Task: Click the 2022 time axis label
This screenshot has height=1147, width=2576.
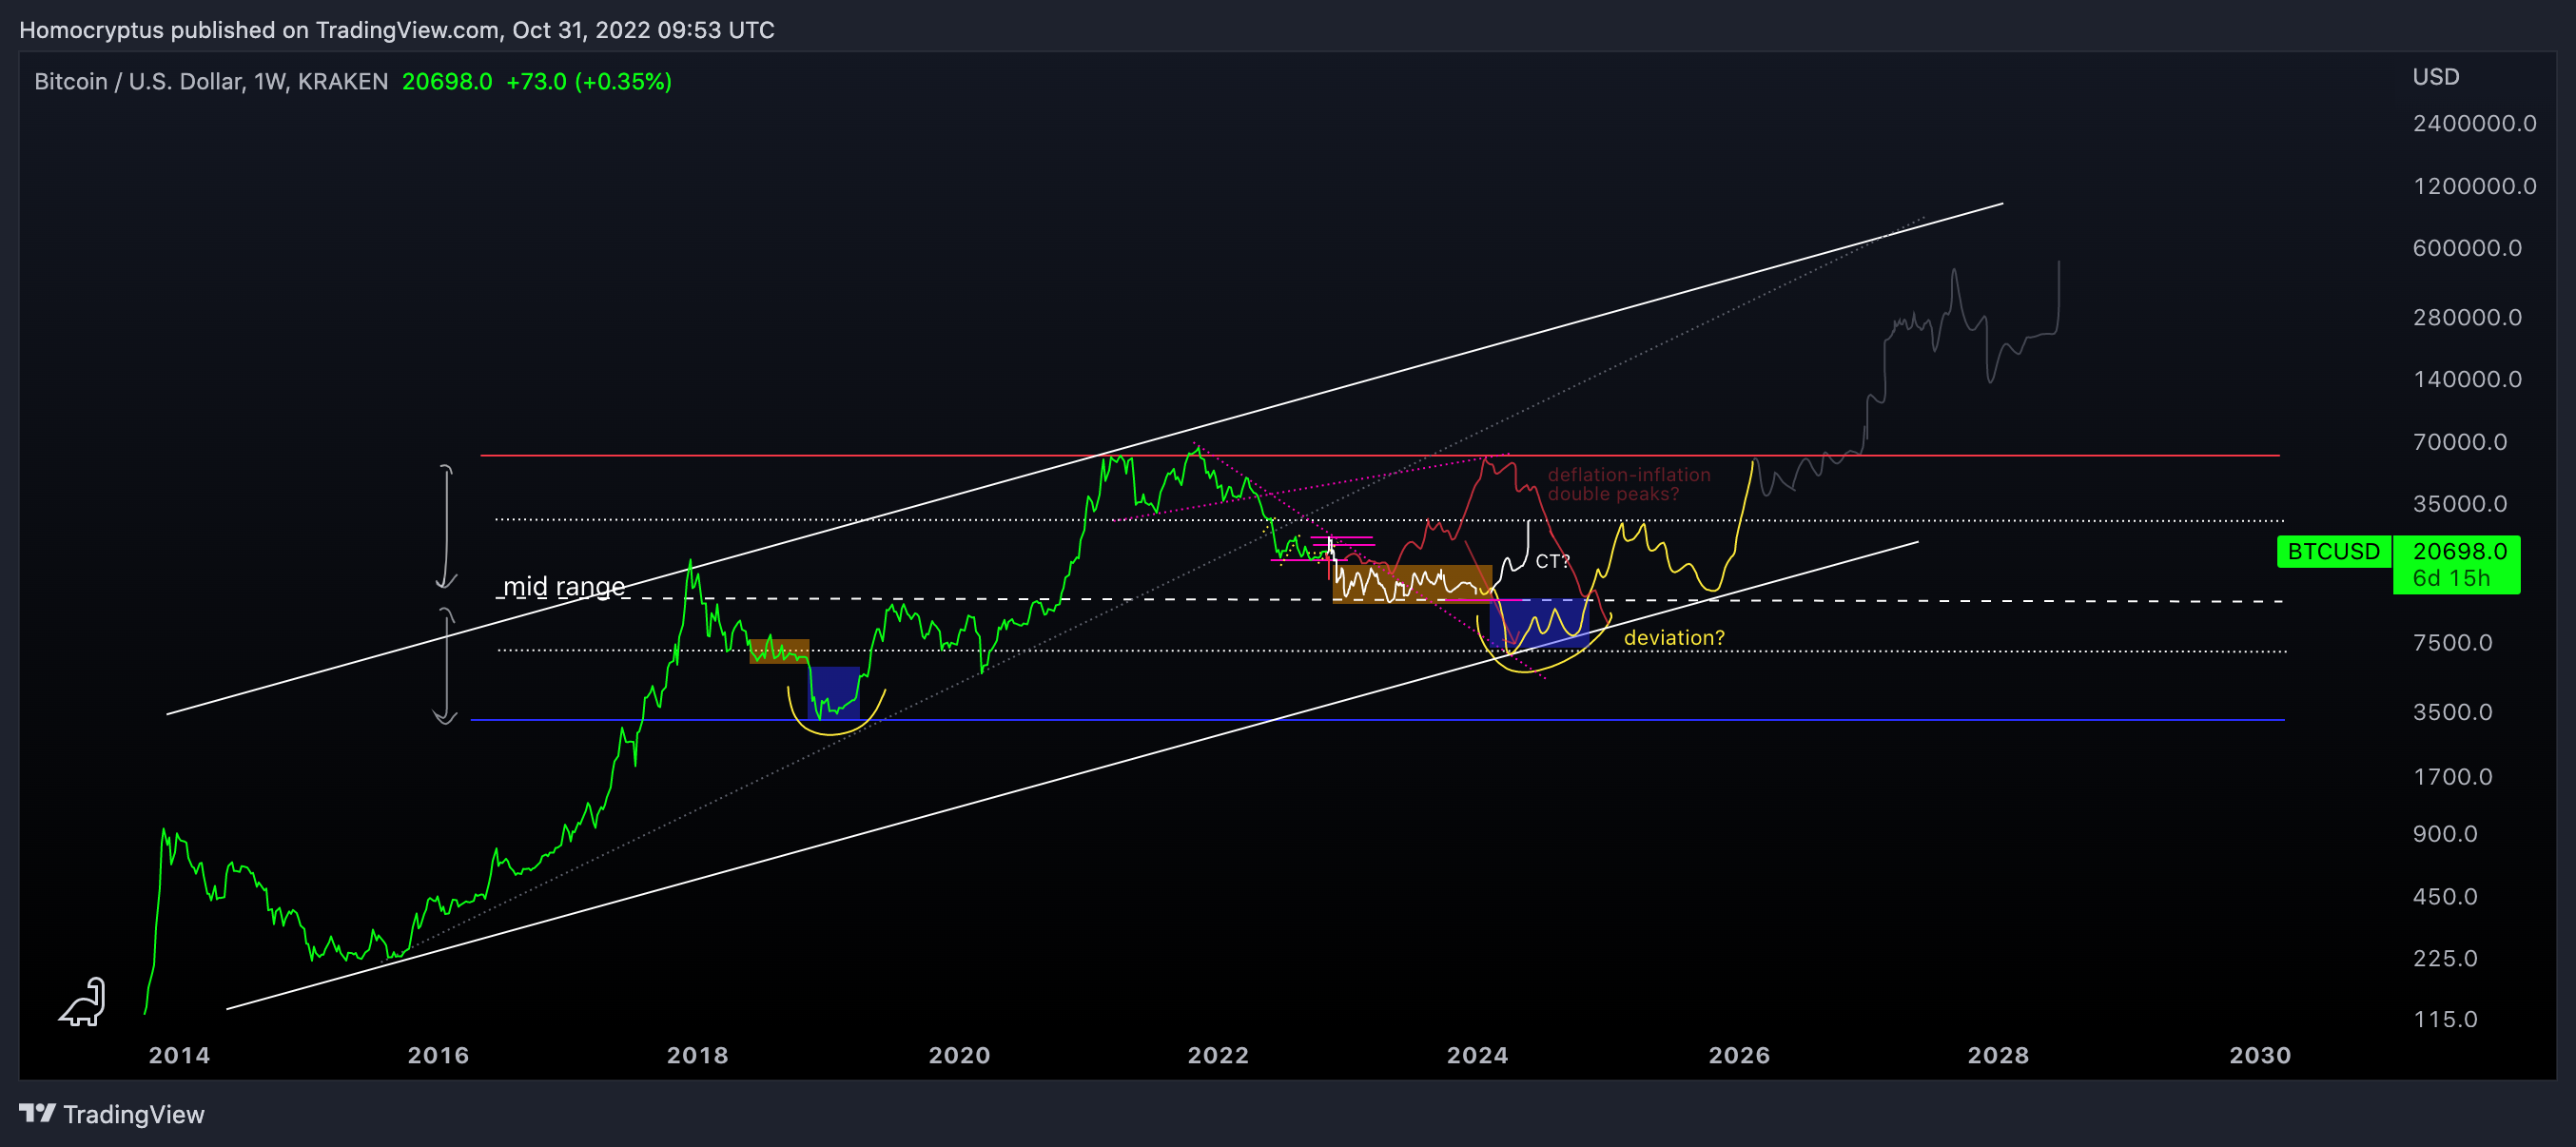Action: 1218,1056
